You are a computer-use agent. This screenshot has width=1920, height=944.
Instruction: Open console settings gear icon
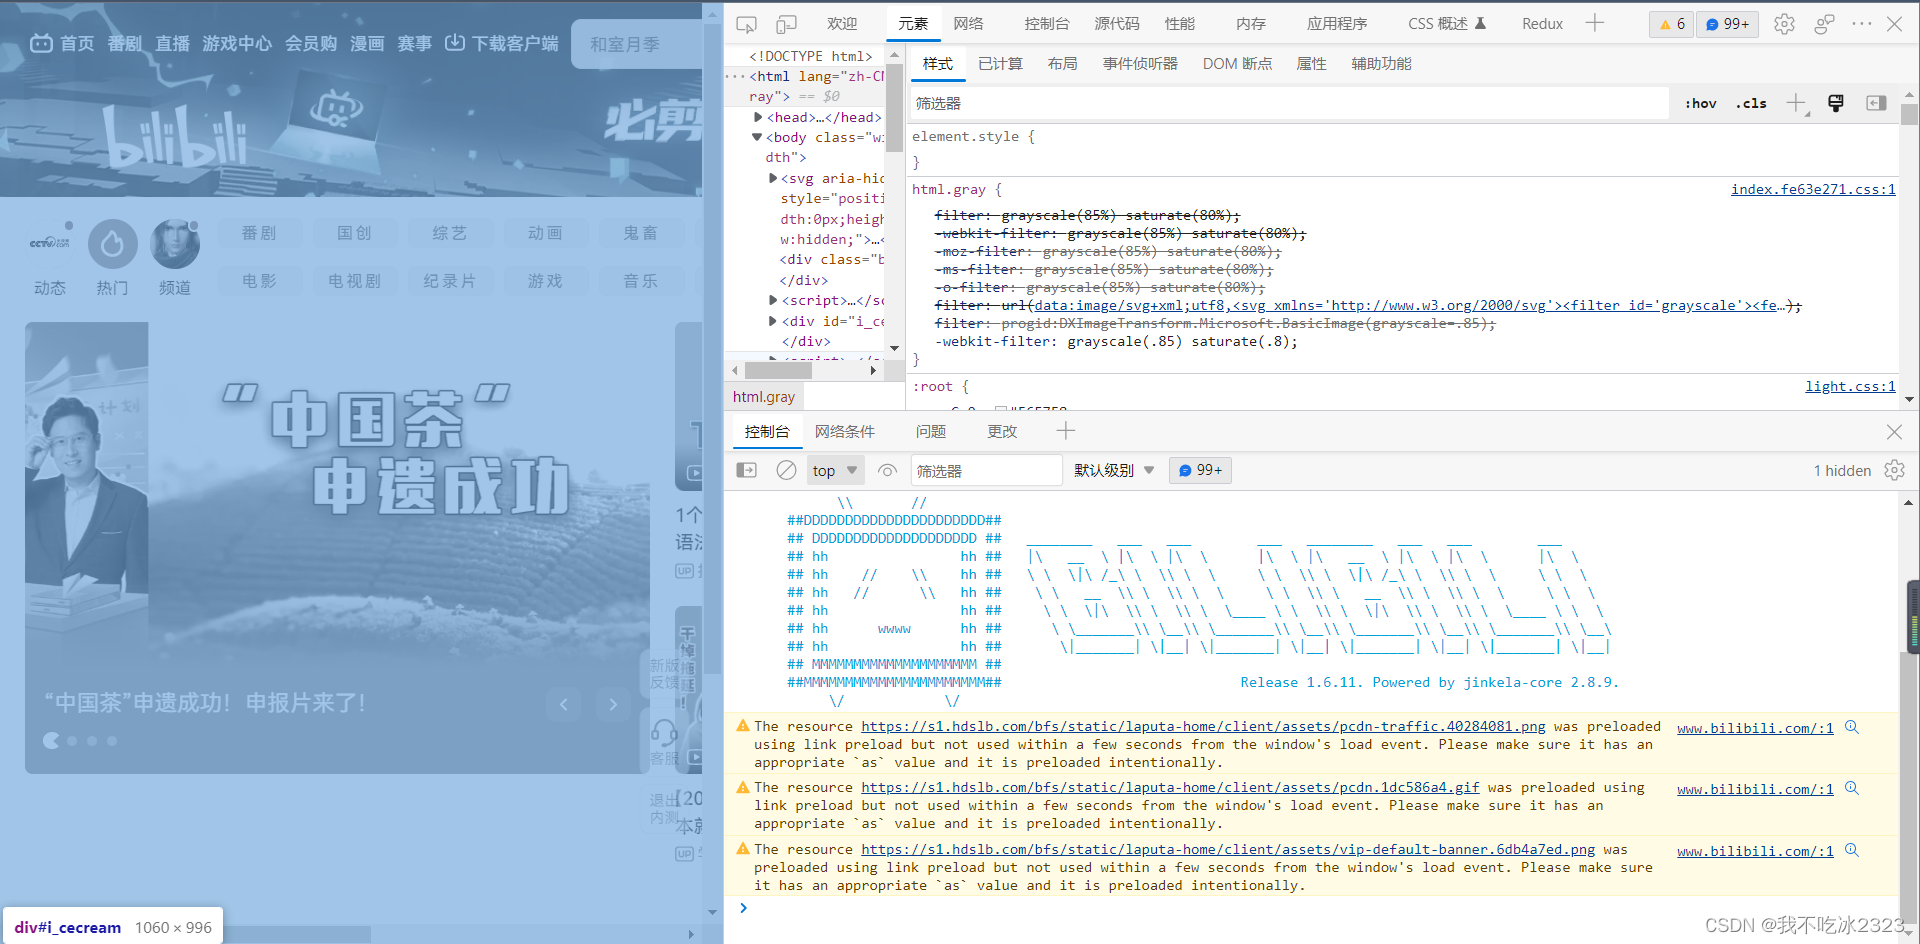(1894, 470)
